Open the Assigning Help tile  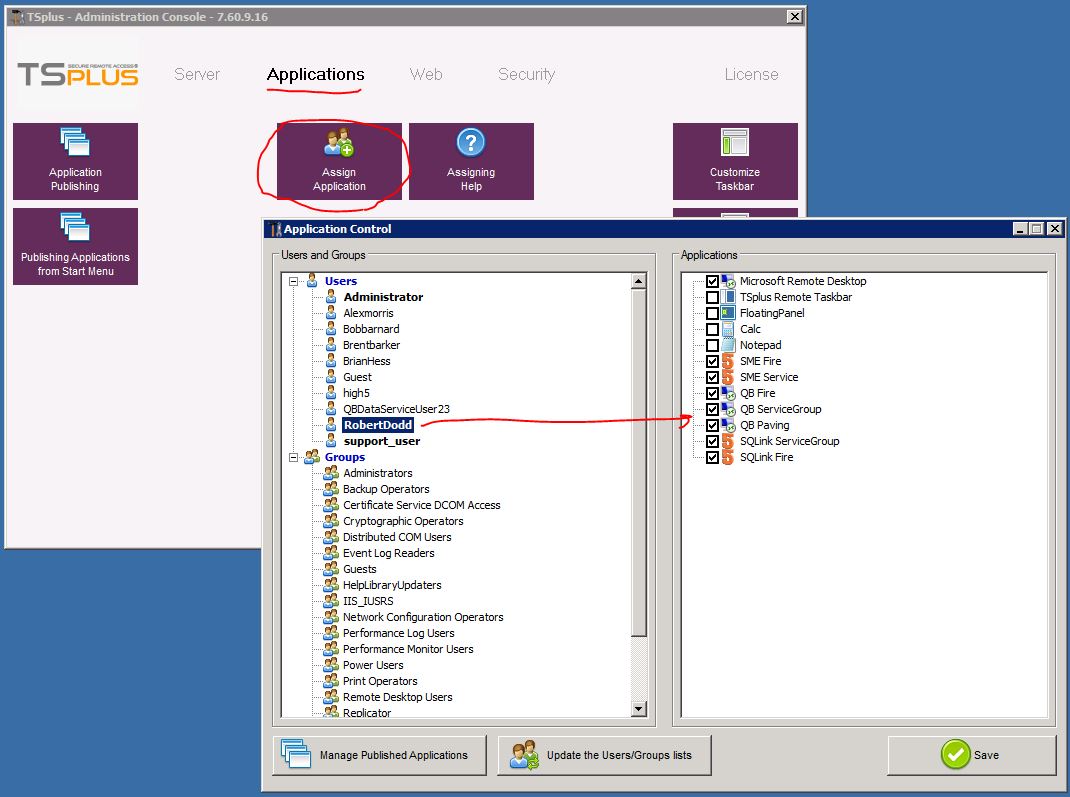(471, 161)
